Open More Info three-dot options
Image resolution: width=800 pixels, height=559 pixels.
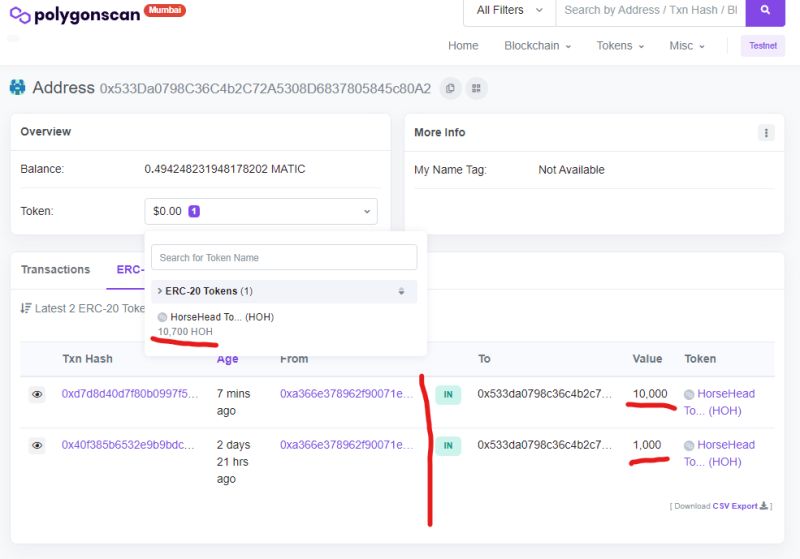coord(766,133)
